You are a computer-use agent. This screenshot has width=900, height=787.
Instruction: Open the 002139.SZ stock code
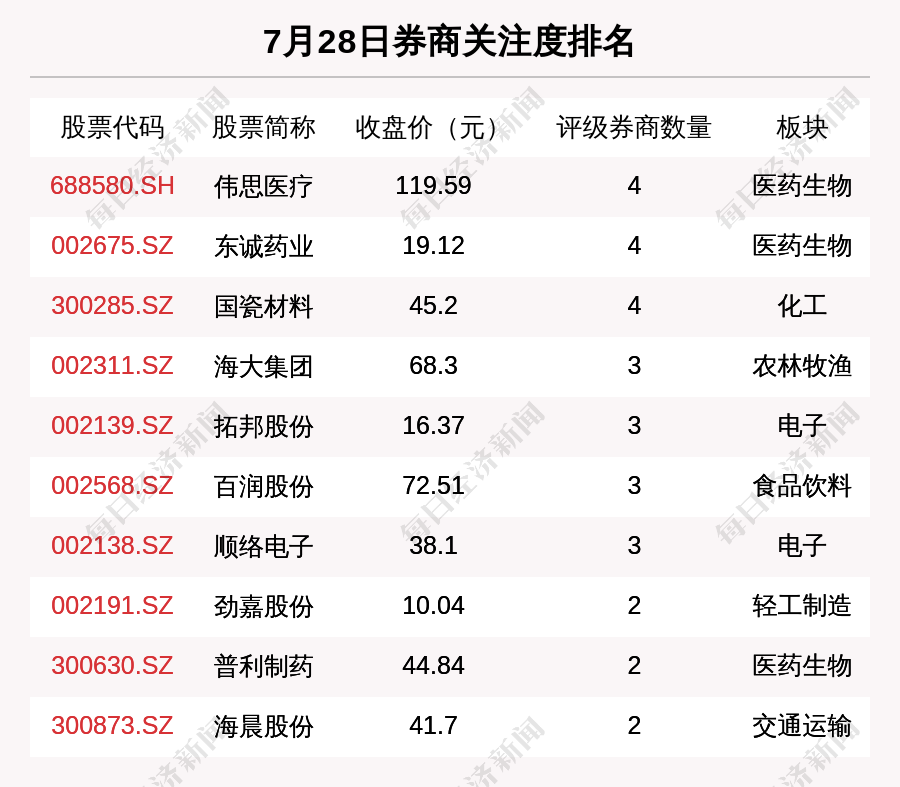(112, 426)
